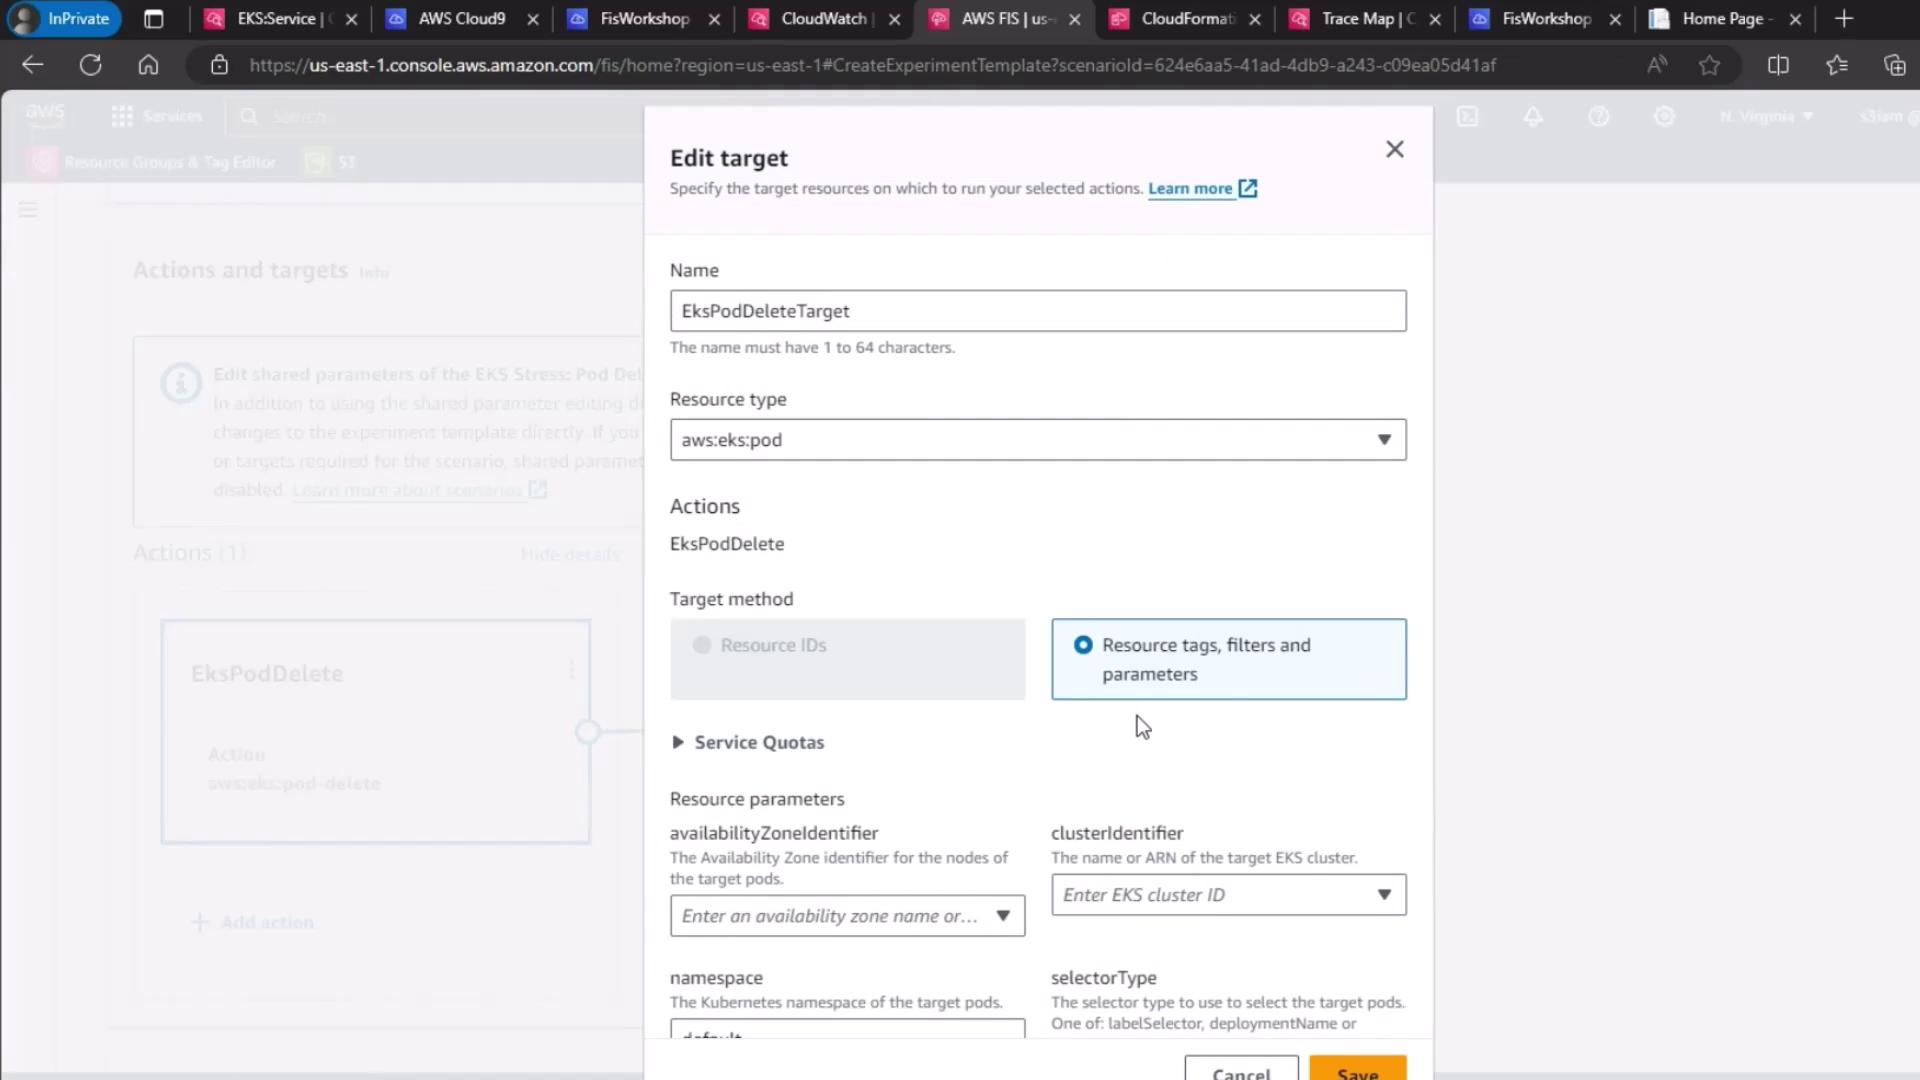Click the browser home icon

pos(148,65)
